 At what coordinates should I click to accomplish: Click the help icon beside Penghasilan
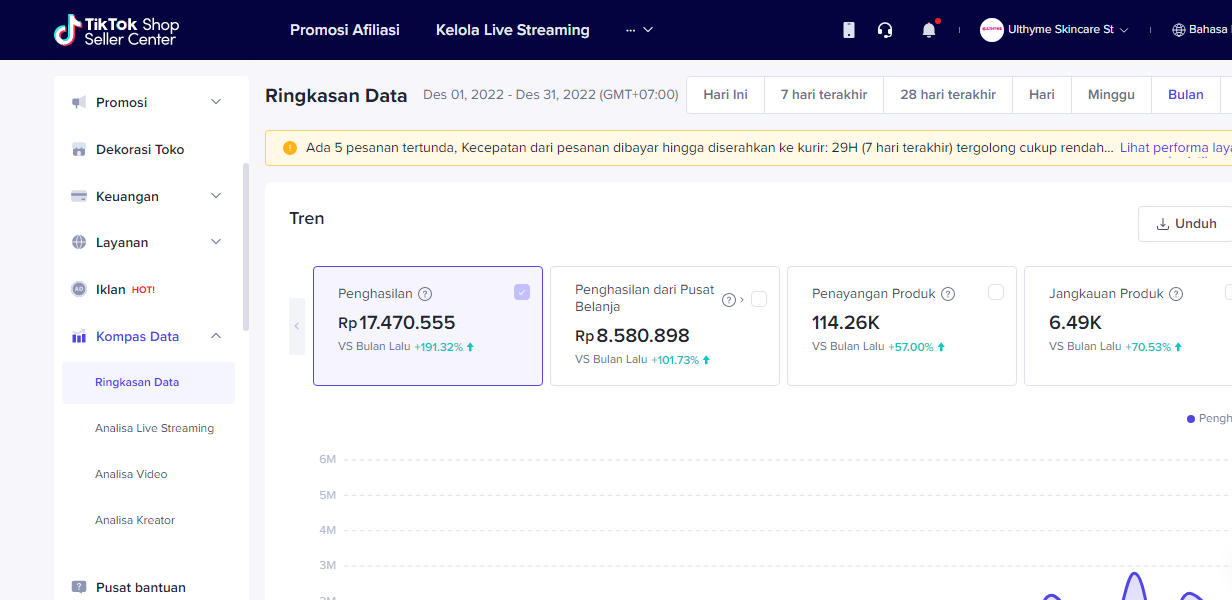425,294
